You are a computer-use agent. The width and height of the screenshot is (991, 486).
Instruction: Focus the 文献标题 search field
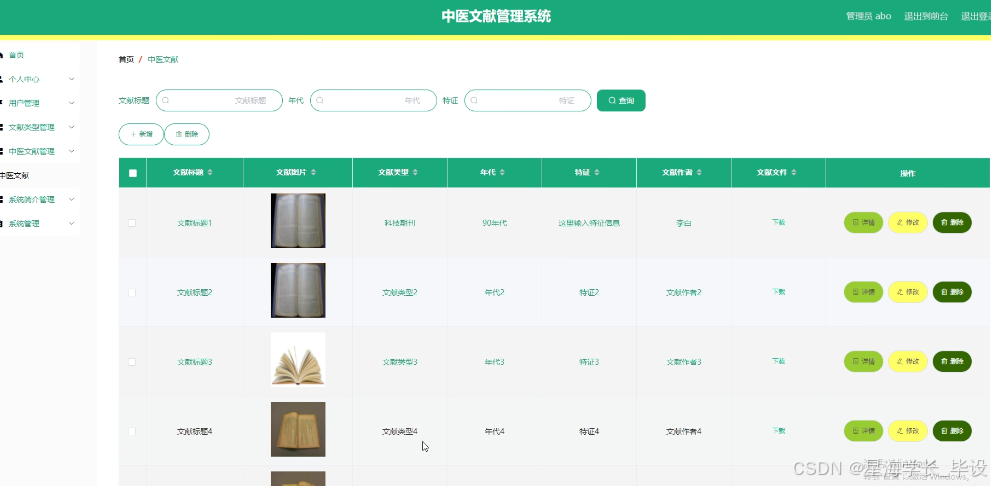tap(219, 100)
